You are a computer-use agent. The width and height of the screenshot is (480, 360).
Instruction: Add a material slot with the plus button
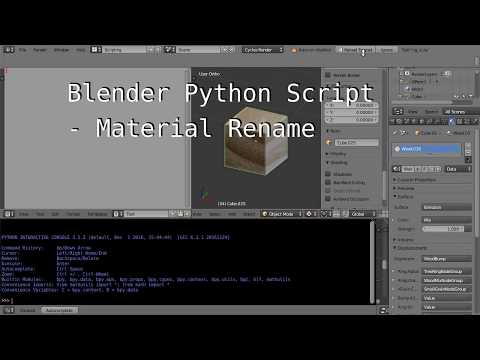click(468, 146)
